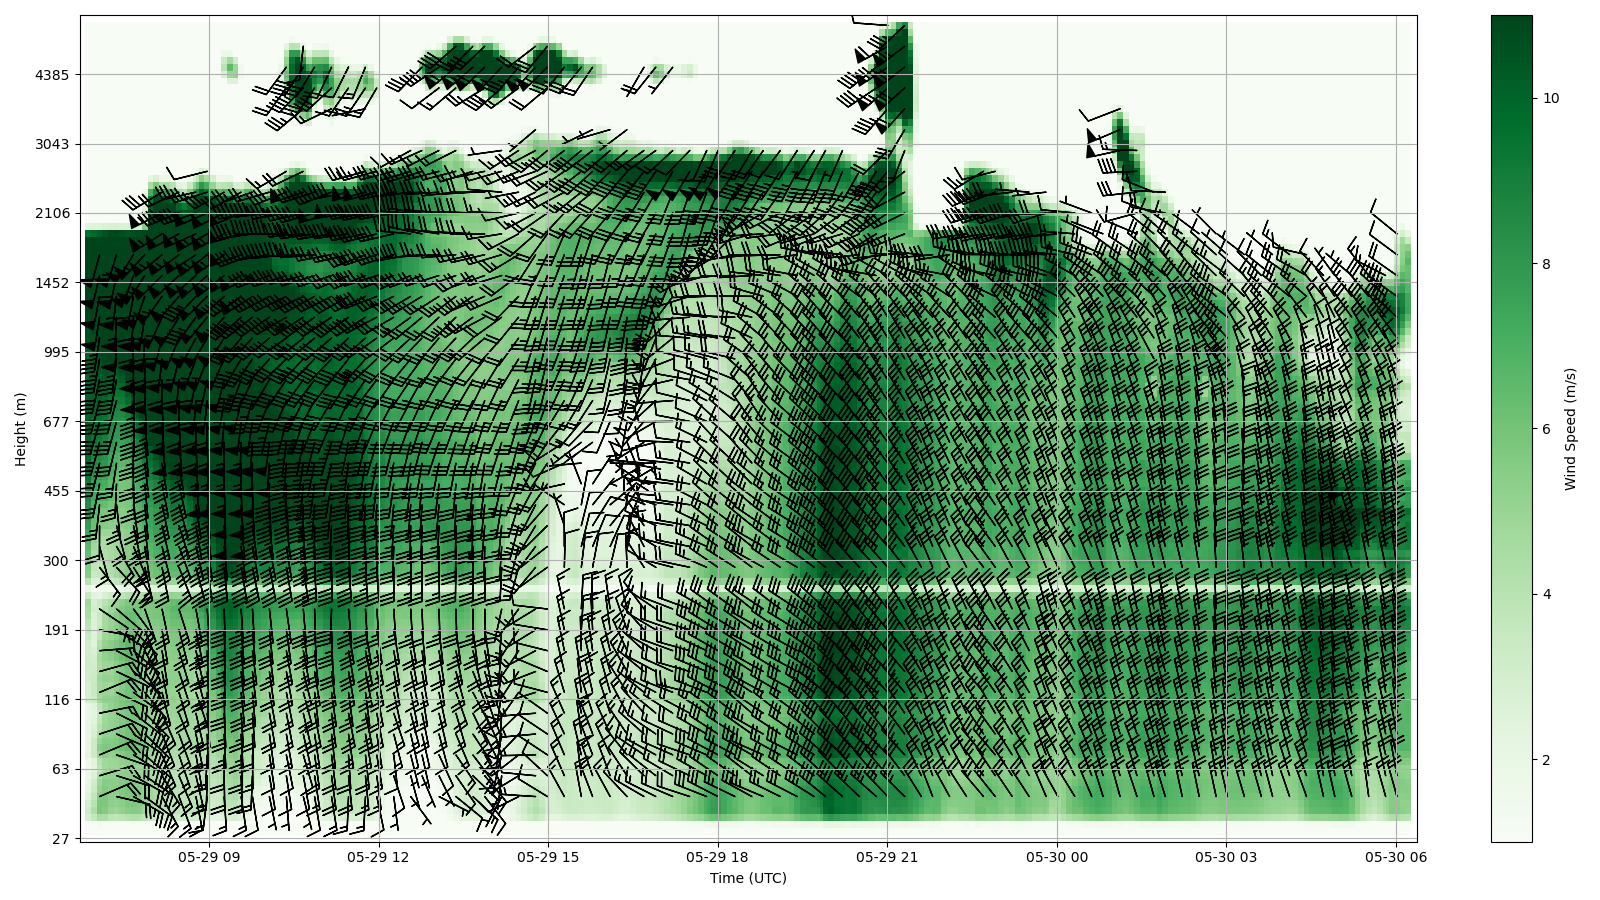
Task: Click the Wind Speed (m/s) colorbar title
Action: [x=1570, y=429]
